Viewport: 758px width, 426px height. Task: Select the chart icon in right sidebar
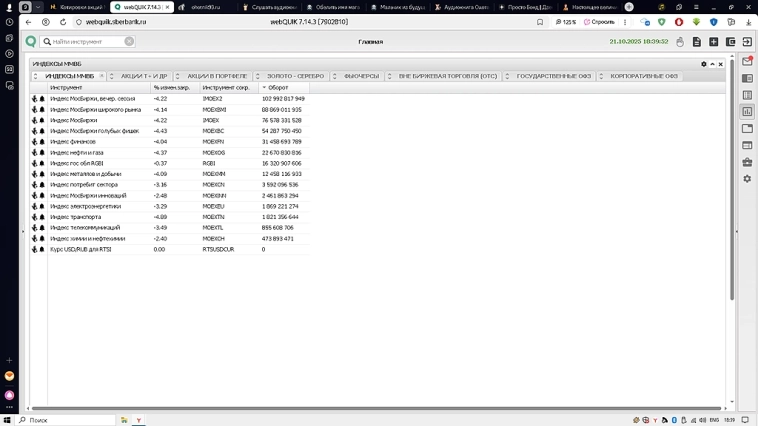(x=747, y=112)
